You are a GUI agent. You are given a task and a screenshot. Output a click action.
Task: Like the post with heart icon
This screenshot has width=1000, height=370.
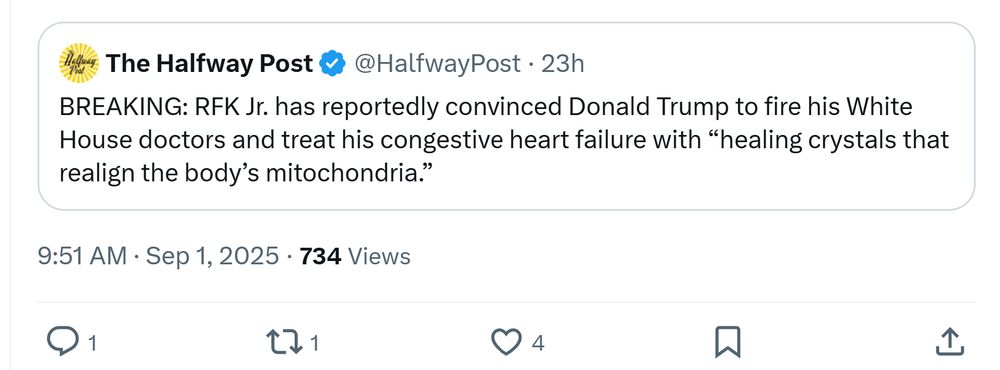[506, 342]
